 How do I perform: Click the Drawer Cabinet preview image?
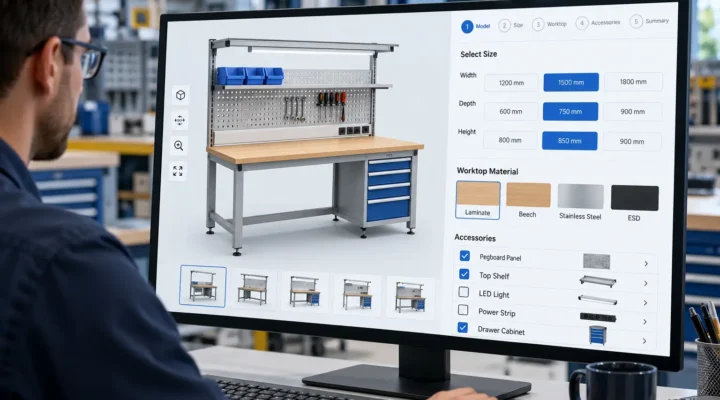pos(597,335)
